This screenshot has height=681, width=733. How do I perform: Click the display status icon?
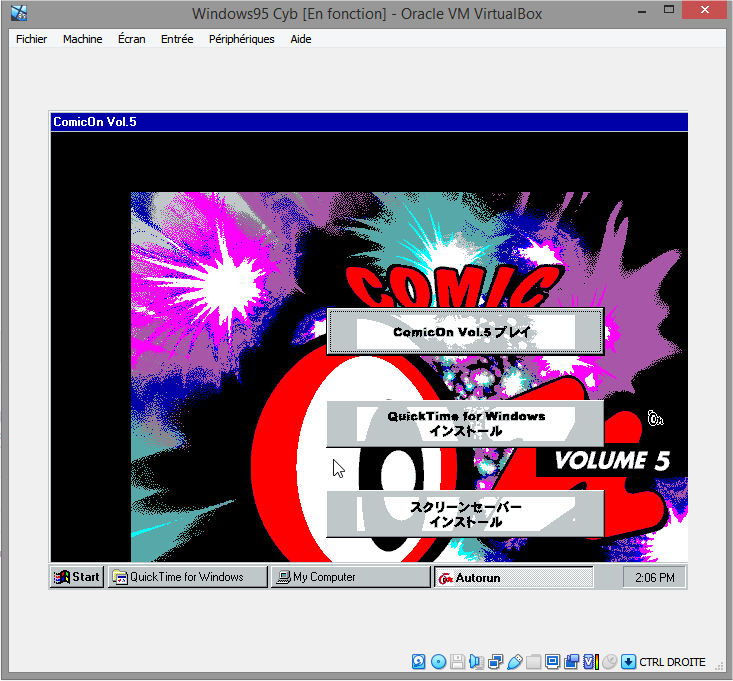[553, 662]
